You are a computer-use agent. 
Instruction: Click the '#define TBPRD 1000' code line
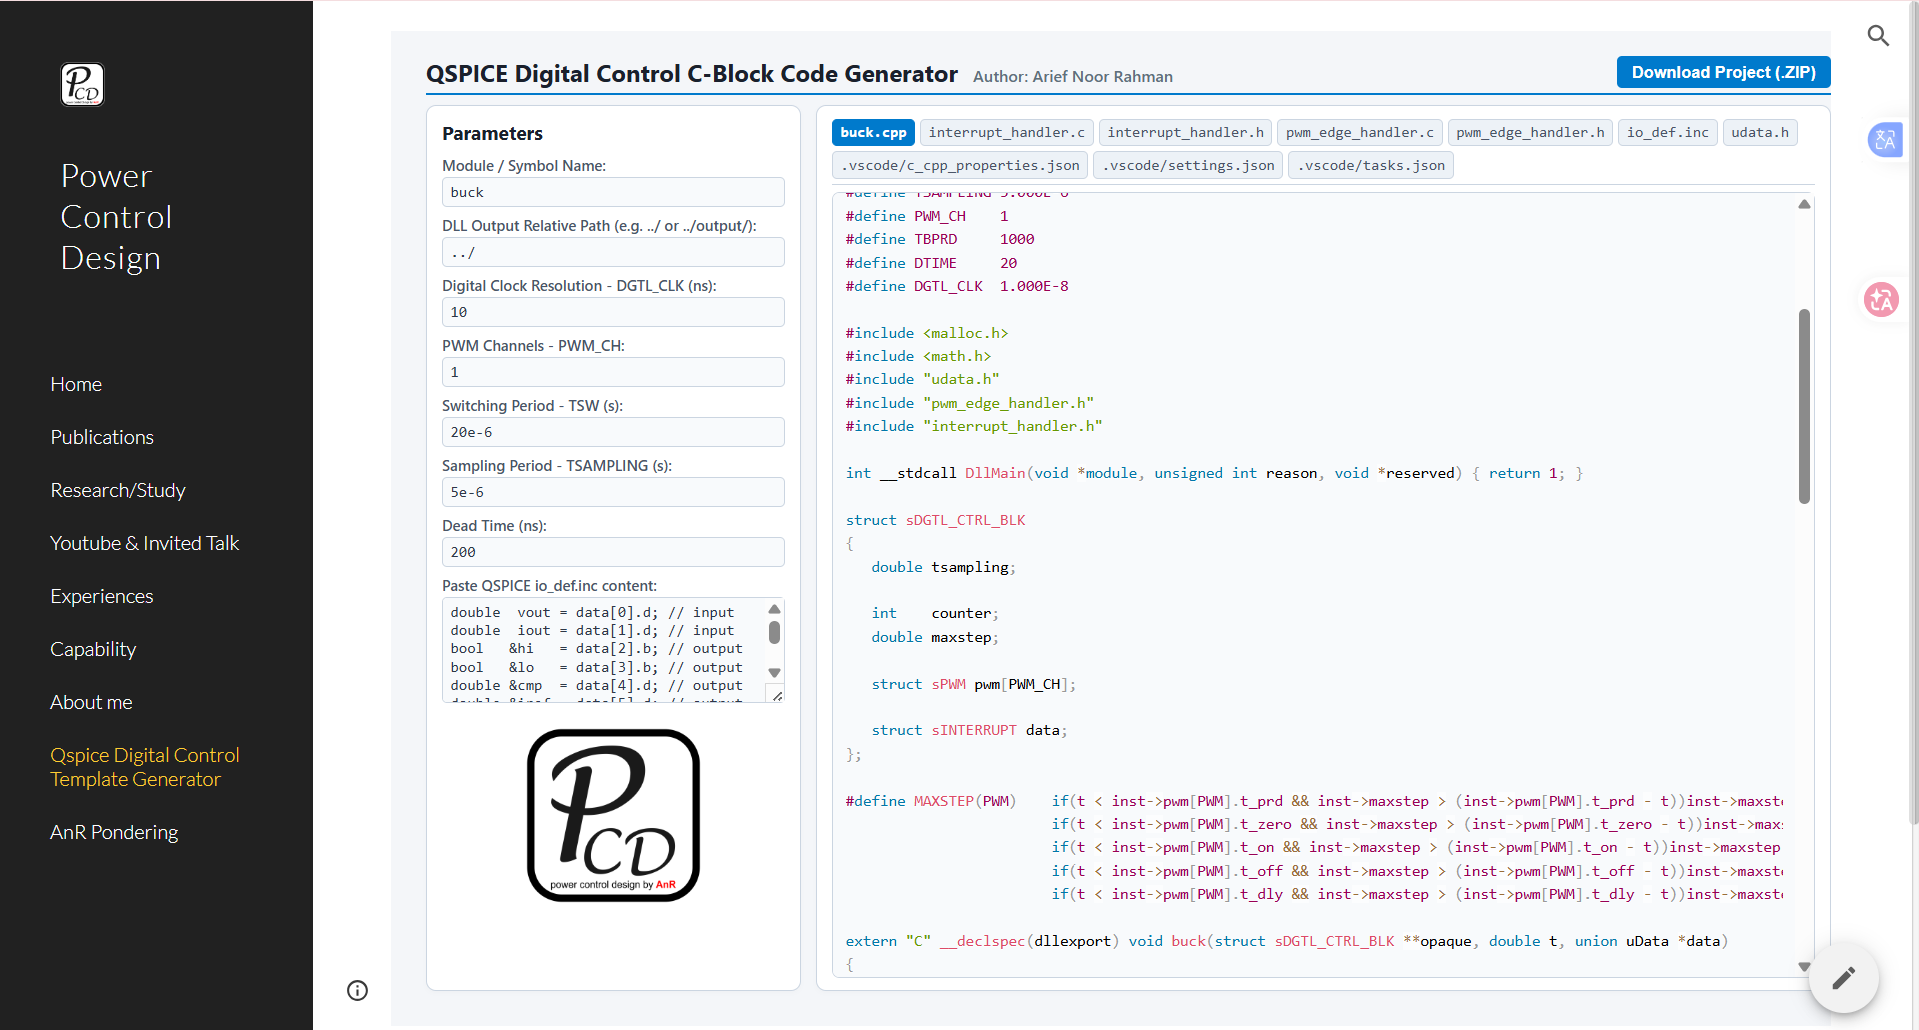tap(940, 239)
